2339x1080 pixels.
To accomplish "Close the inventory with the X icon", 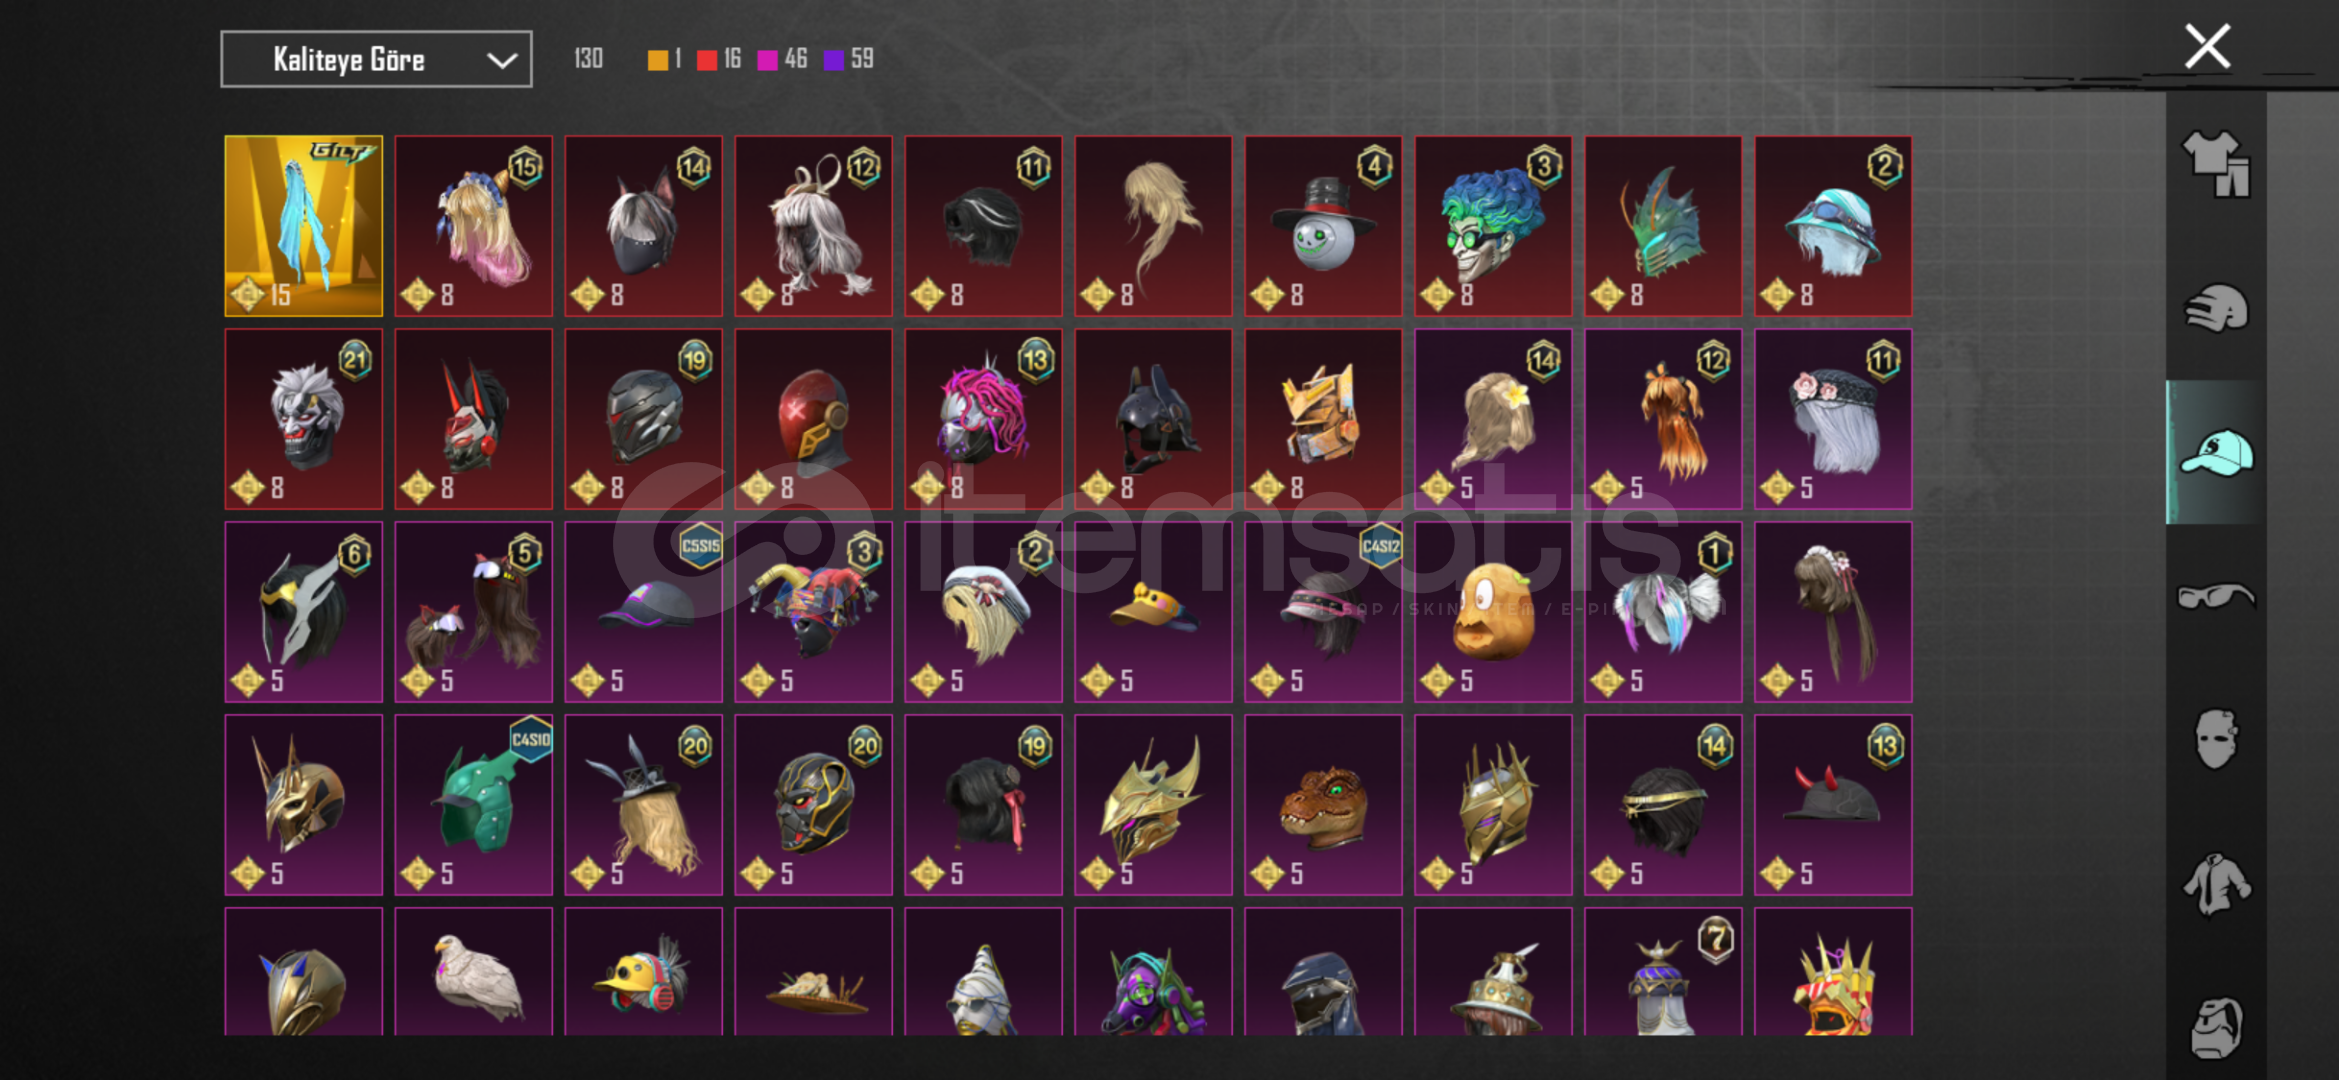I will click(x=2207, y=46).
